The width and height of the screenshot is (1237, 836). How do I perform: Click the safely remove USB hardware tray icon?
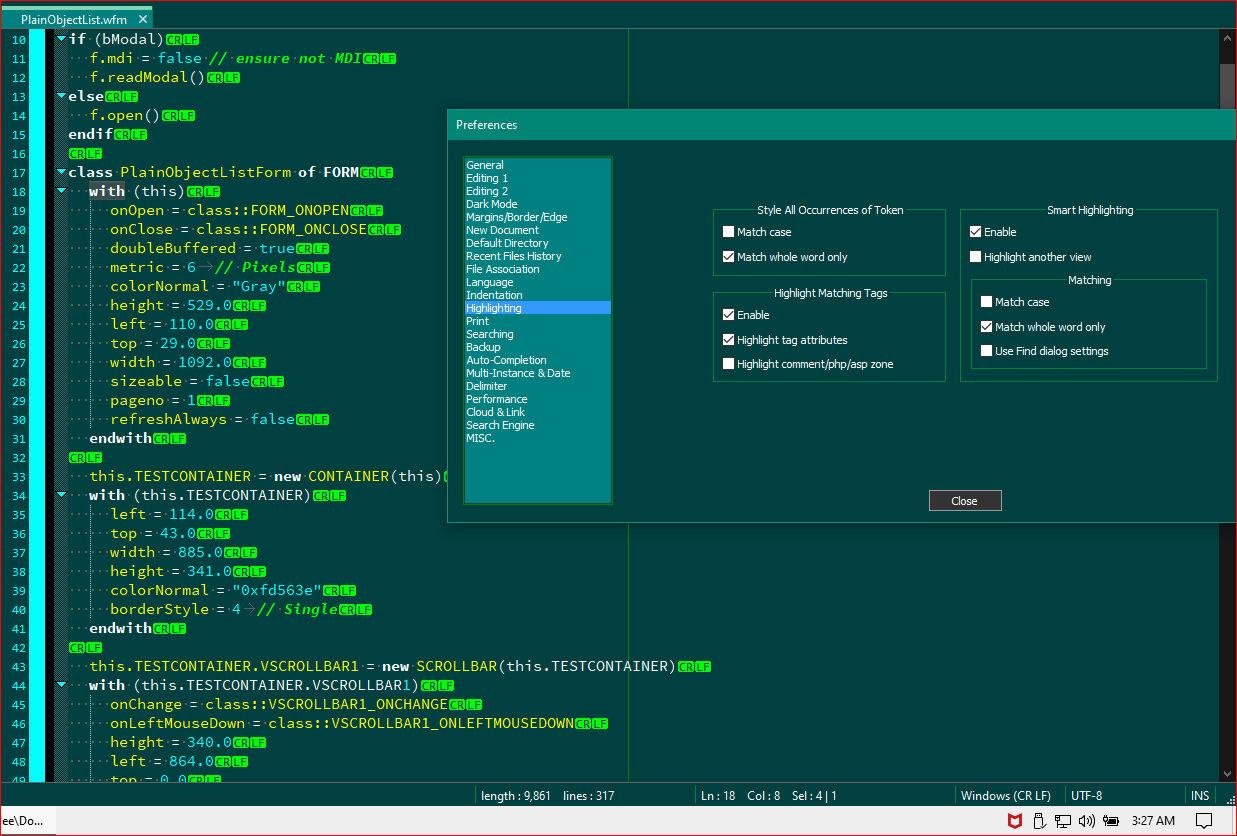[1038, 821]
